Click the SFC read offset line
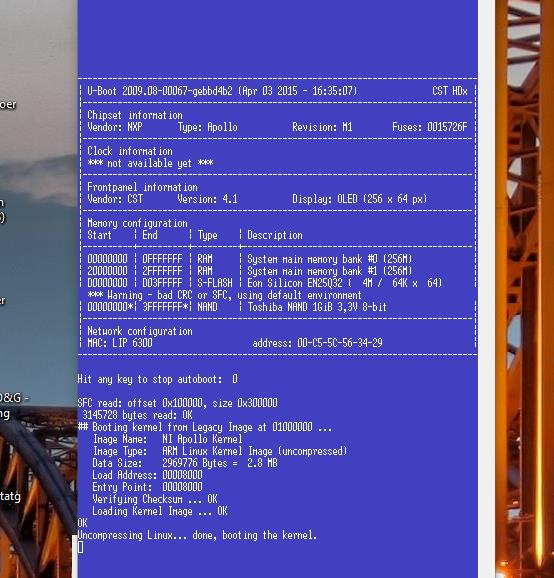Viewport: 554px width, 578px height. coord(177,403)
